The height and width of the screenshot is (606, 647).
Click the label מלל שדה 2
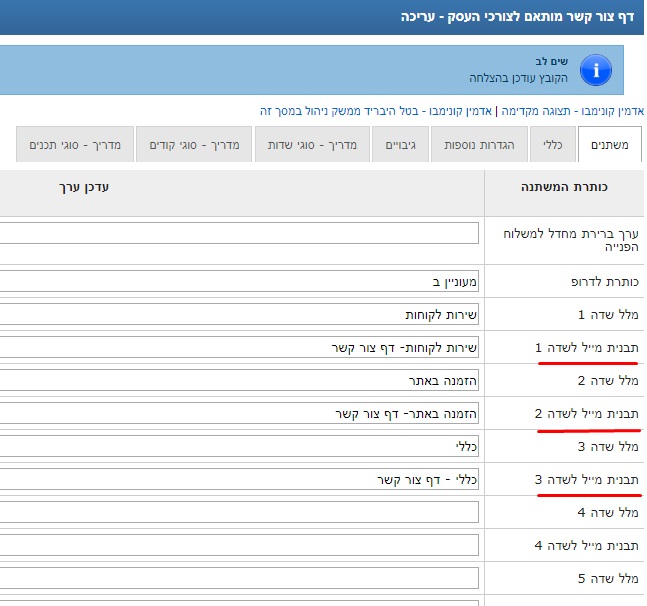pyautogui.click(x=608, y=381)
